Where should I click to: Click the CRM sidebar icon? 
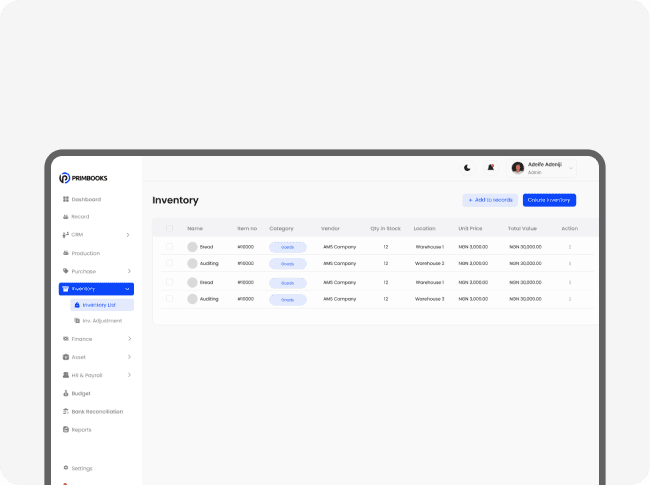tap(65, 235)
